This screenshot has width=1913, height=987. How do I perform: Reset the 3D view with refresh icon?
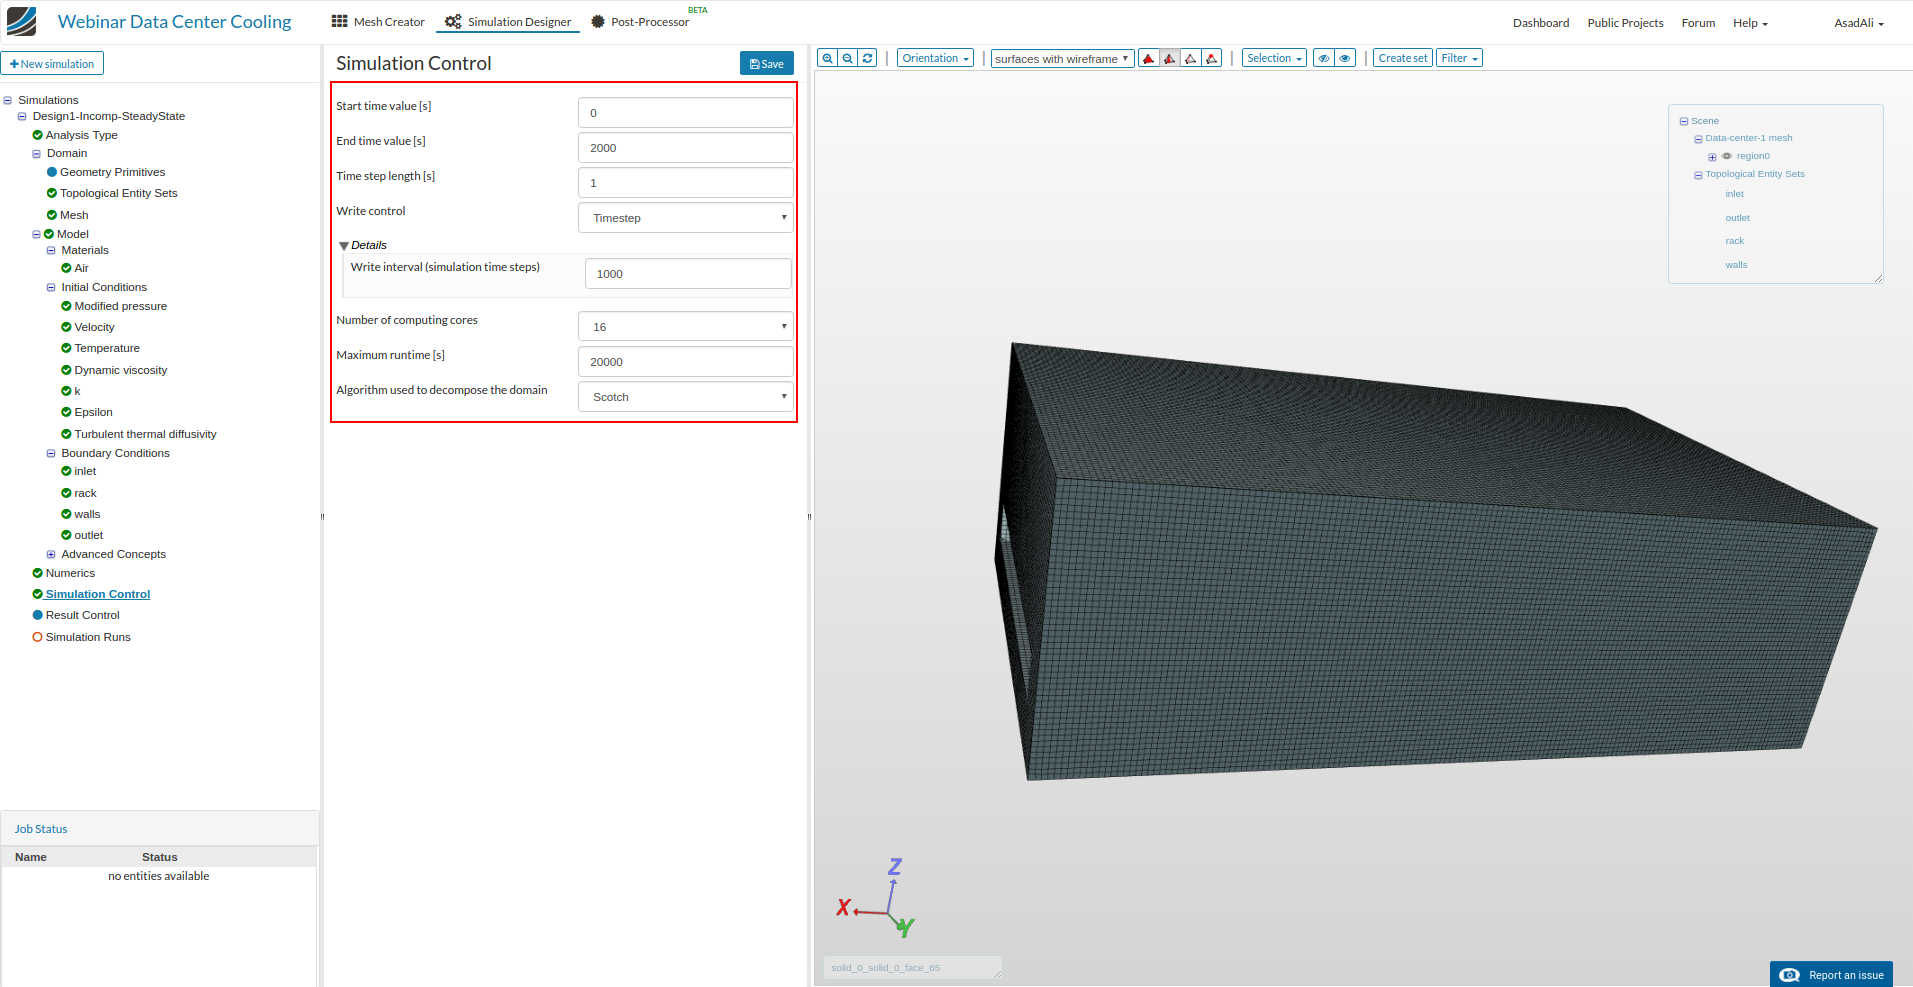pos(868,58)
